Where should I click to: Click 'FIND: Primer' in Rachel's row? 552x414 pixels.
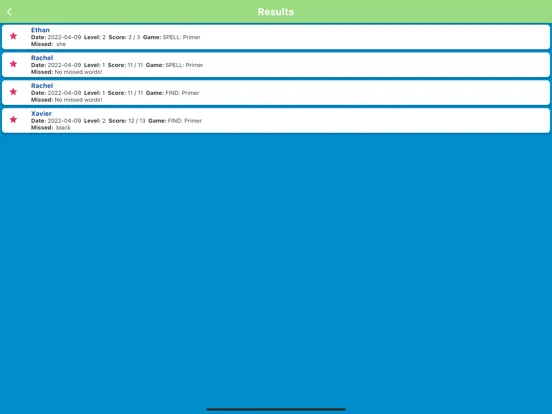coord(182,93)
